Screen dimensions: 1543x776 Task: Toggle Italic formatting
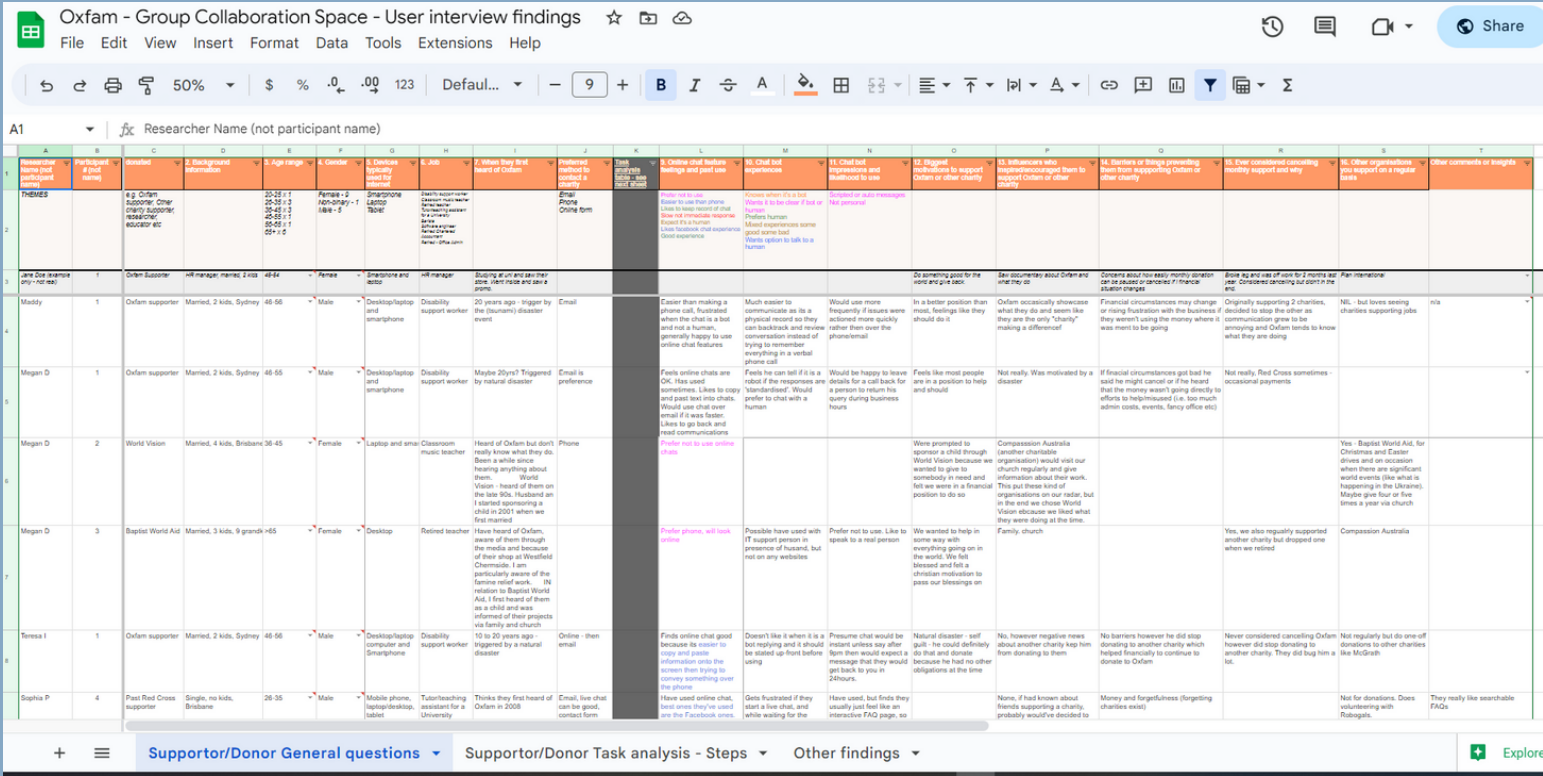[695, 85]
